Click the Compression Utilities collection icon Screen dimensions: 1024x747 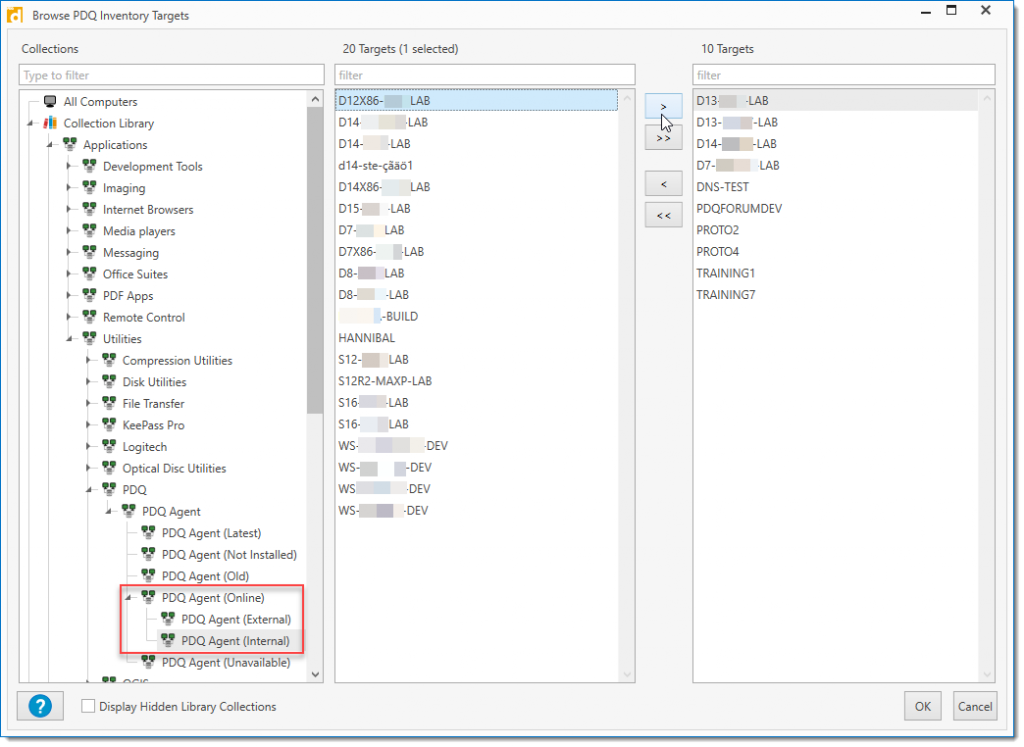[x=109, y=360]
